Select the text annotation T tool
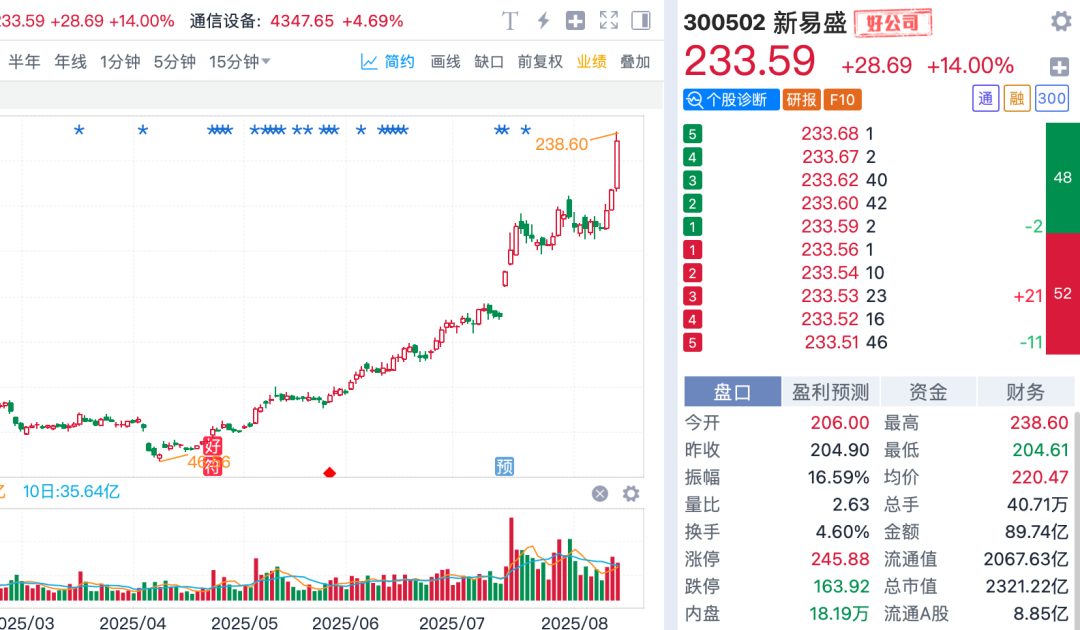1080x630 pixels. tap(510, 20)
